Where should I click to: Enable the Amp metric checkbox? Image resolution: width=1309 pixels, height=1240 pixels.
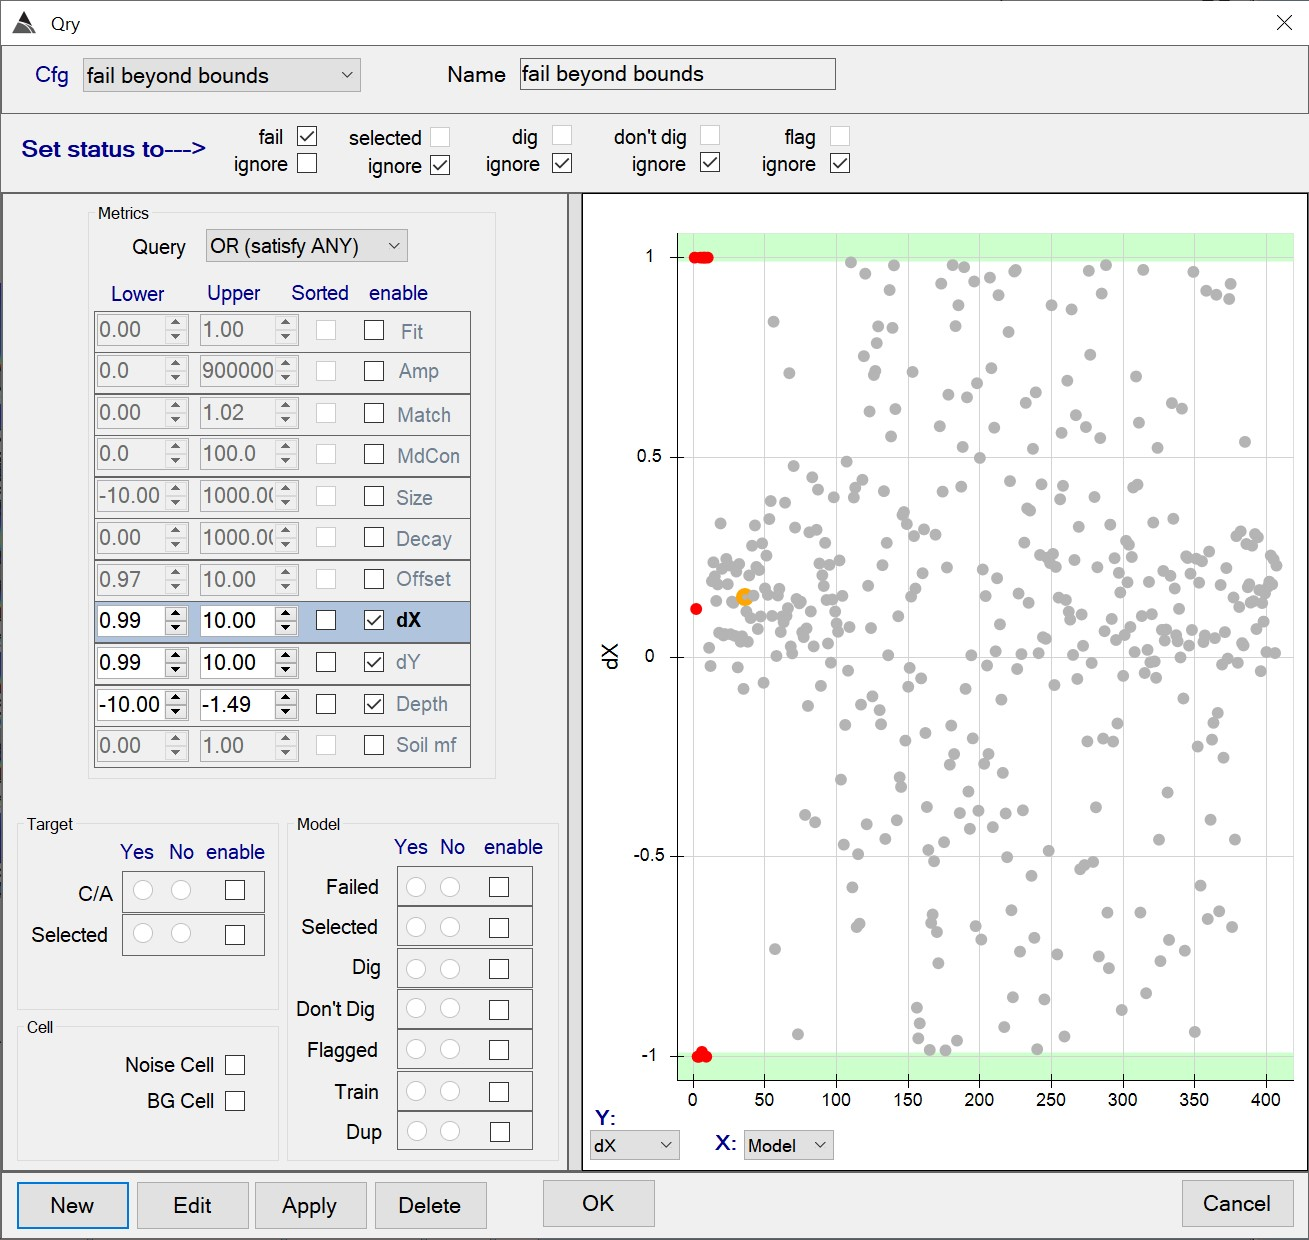pyautogui.click(x=374, y=371)
